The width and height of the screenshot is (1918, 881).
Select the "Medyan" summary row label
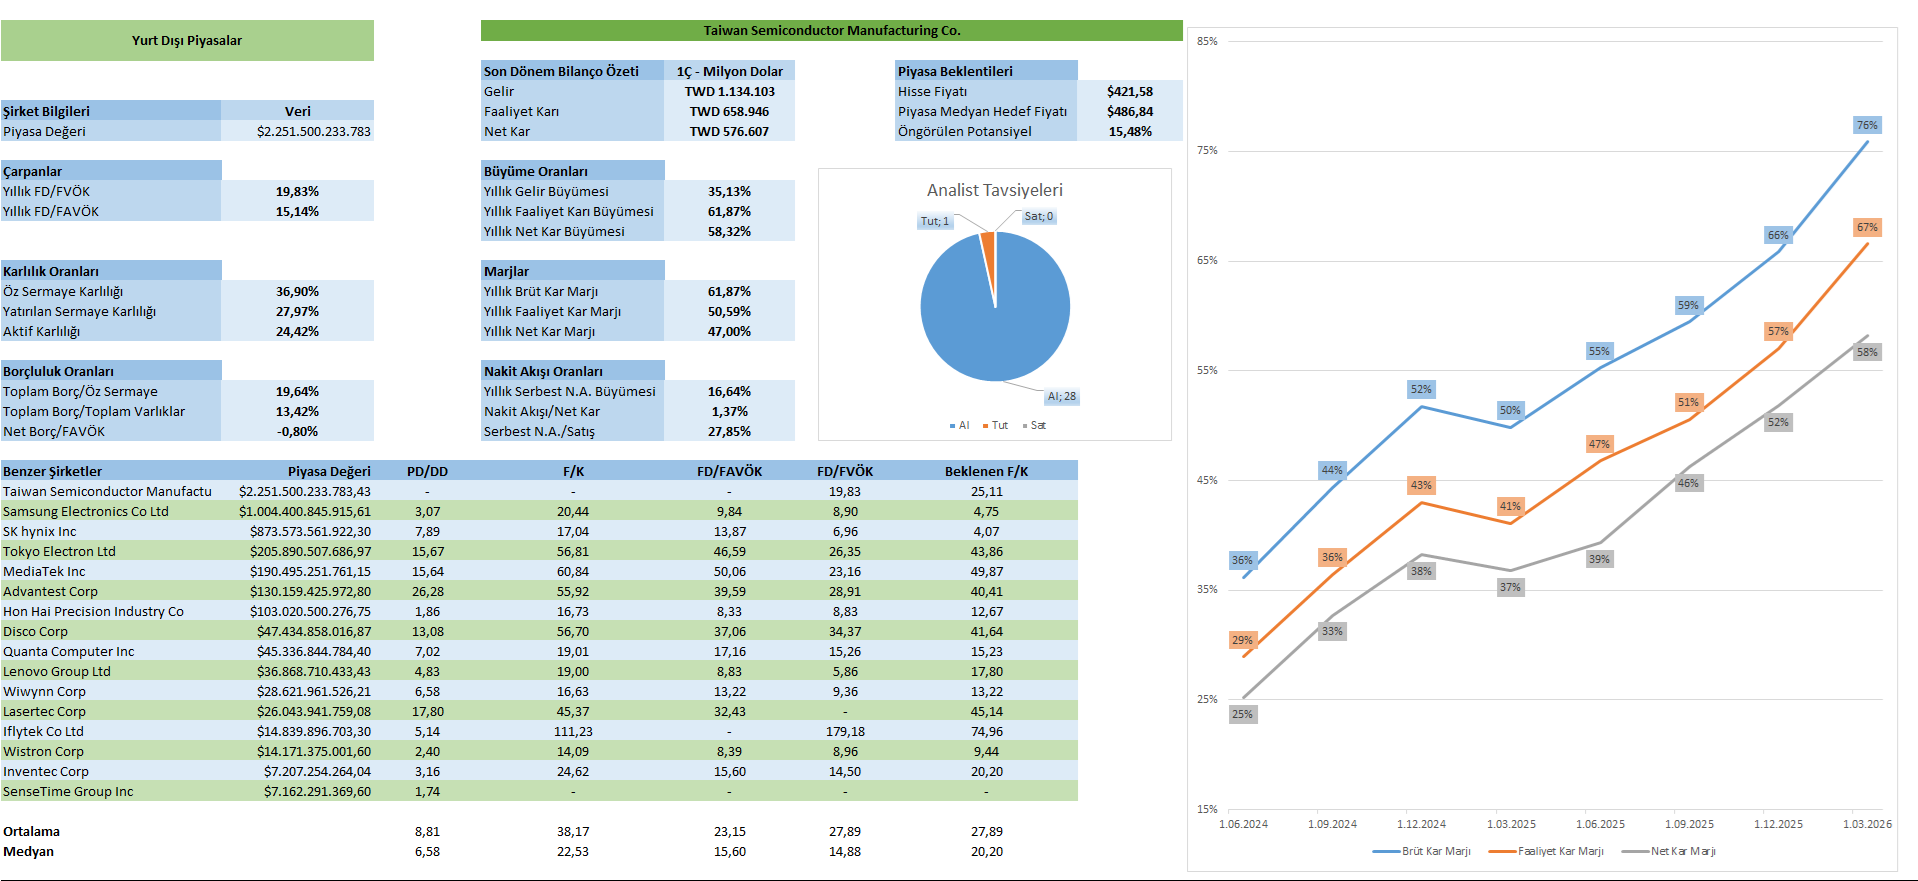[28, 851]
